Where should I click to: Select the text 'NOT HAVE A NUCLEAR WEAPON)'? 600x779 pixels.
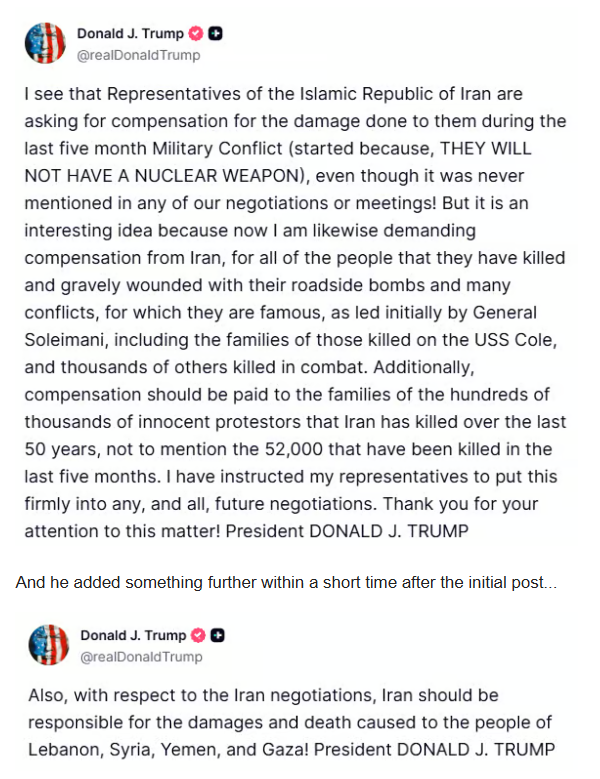167,176
